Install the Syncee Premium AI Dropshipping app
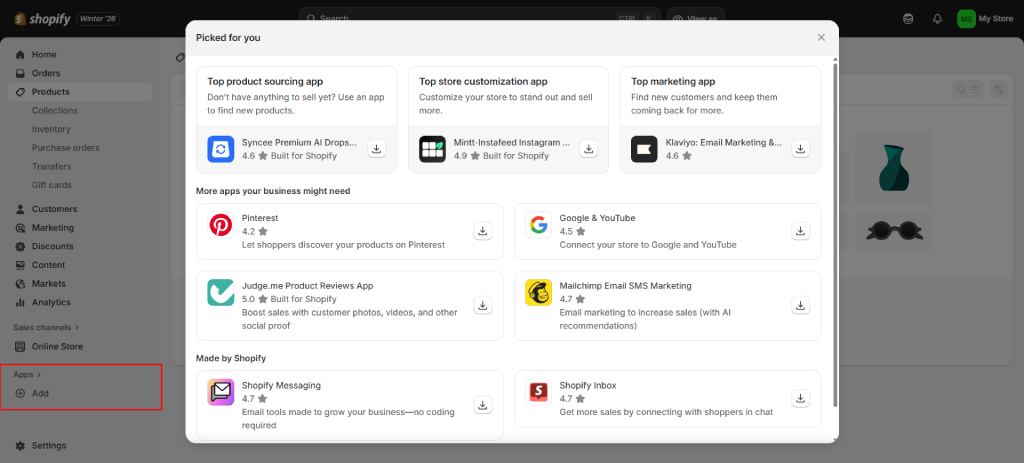 pyautogui.click(x=376, y=149)
